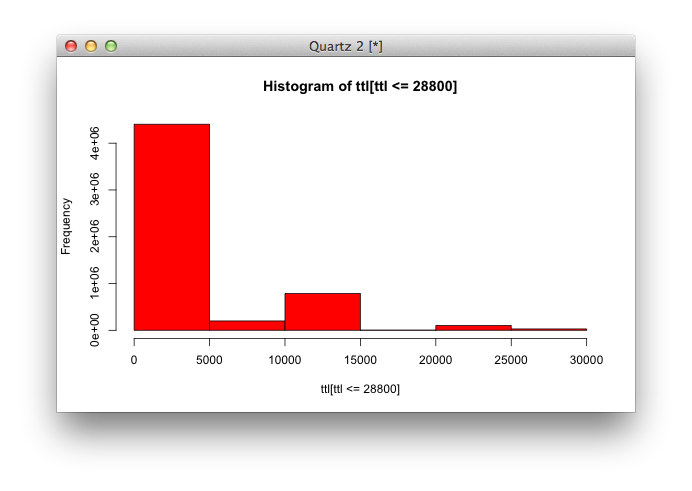Minimize the Quartz window with yellow button
Viewport: 692px width, 491px height.
[x=91, y=46]
